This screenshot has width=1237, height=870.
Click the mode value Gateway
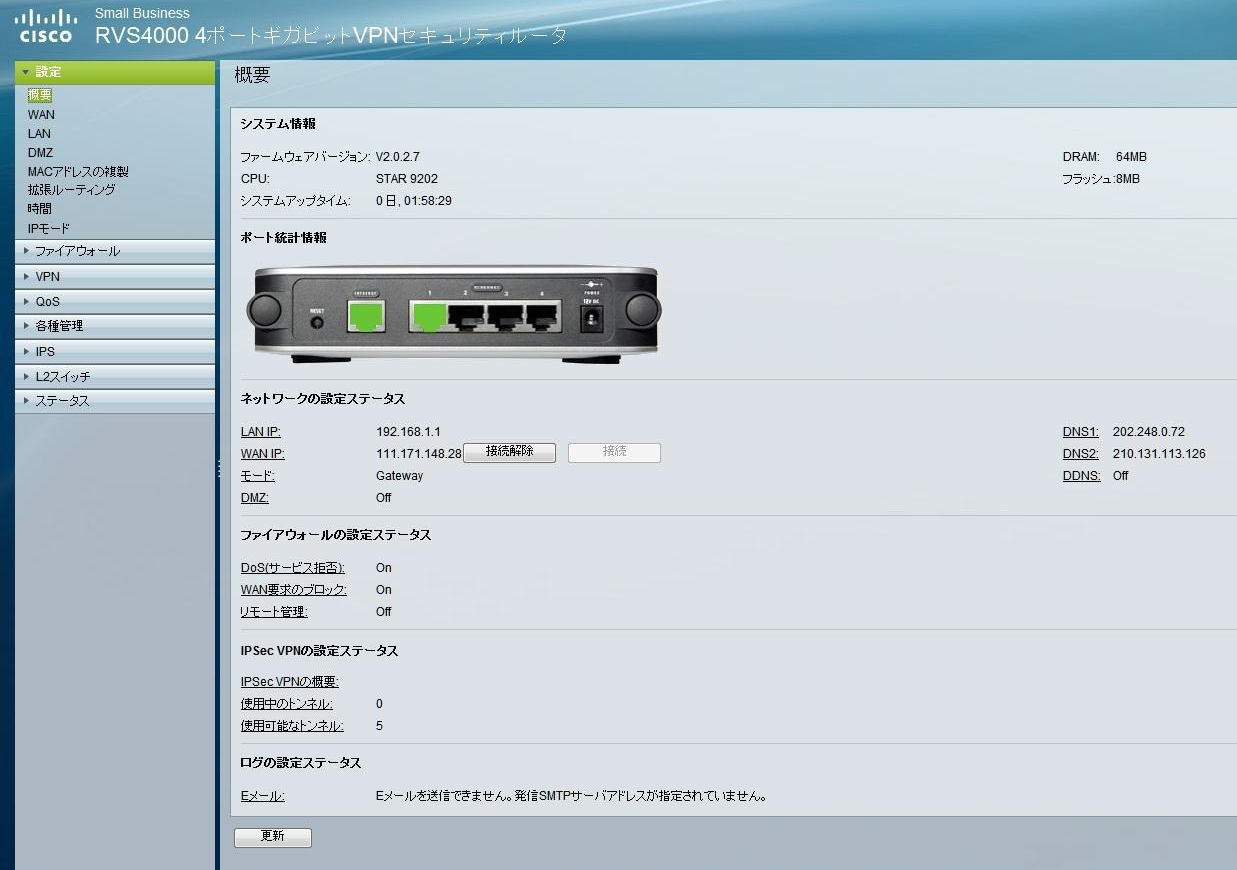400,476
